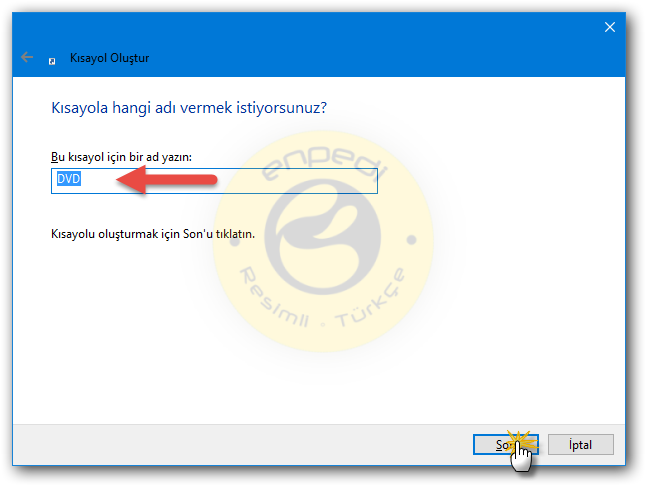Click the heading Kısayola hangi adı vermek istiyorsunuz
Screen dimensions: 646x486
(x=189, y=108)
